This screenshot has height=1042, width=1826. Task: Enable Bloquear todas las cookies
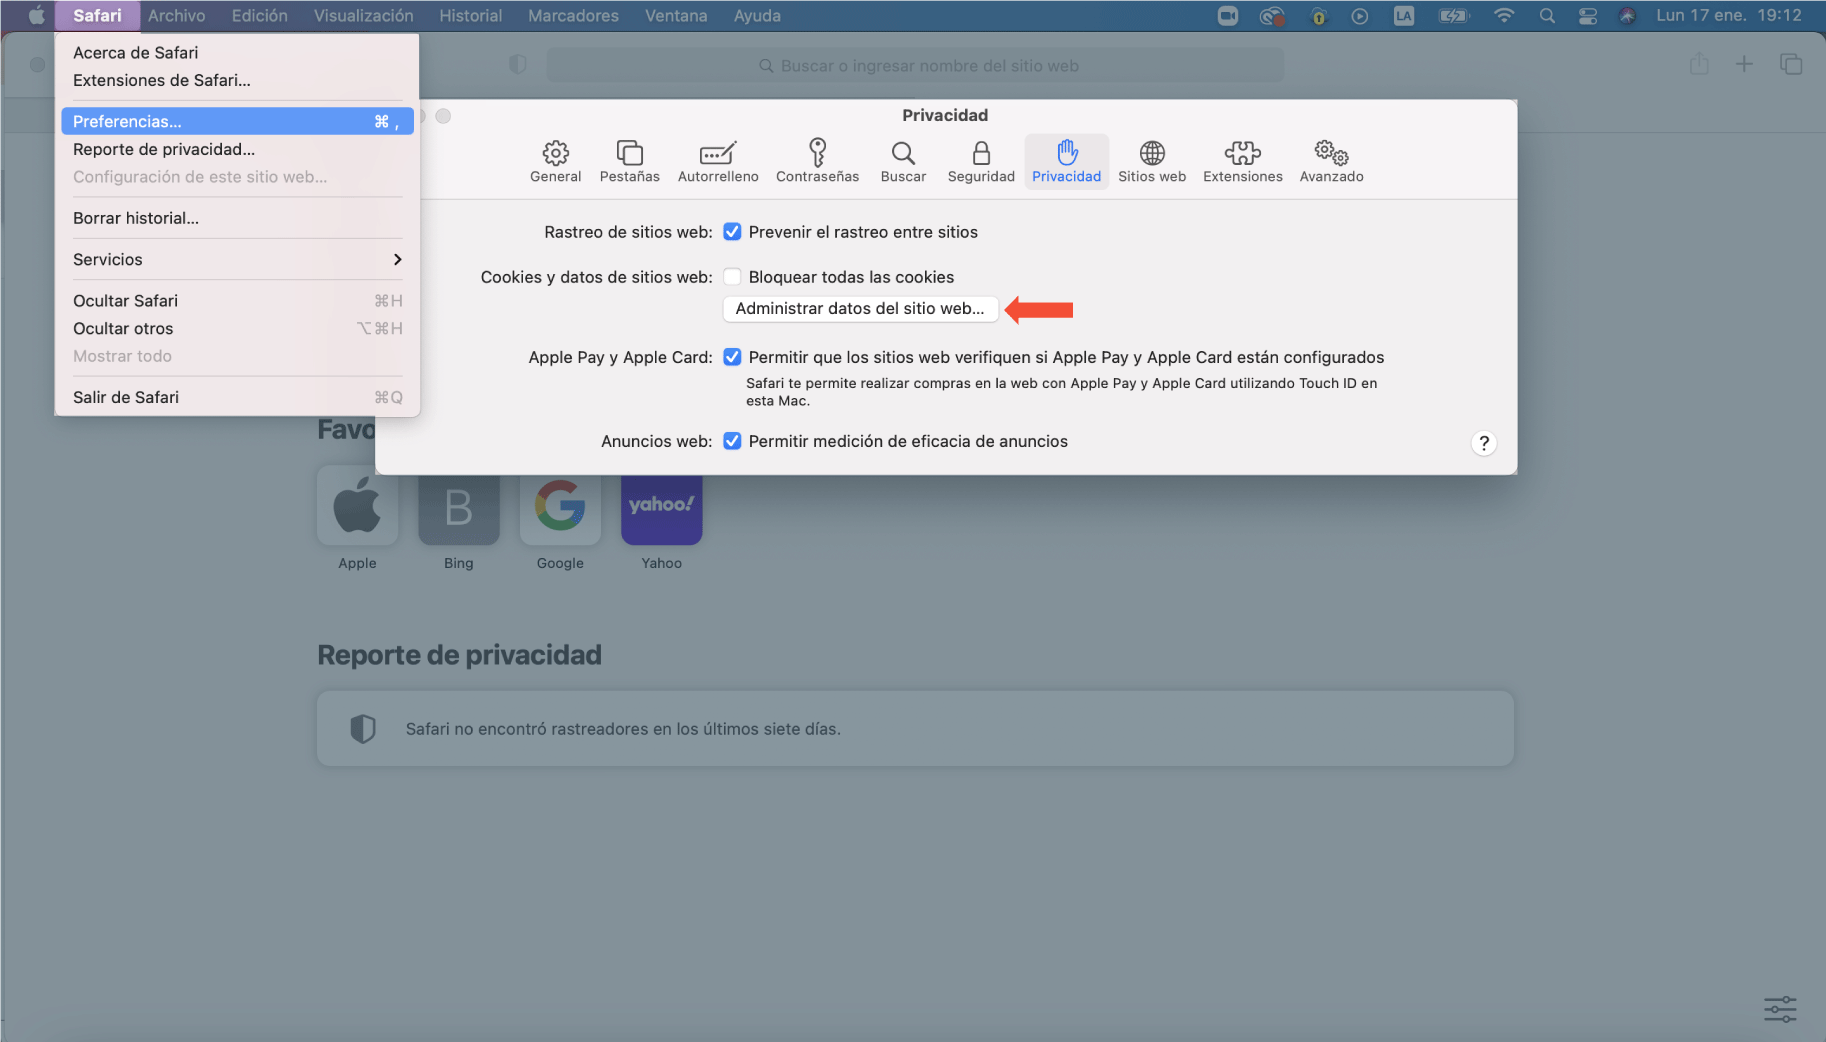[732, 277]
